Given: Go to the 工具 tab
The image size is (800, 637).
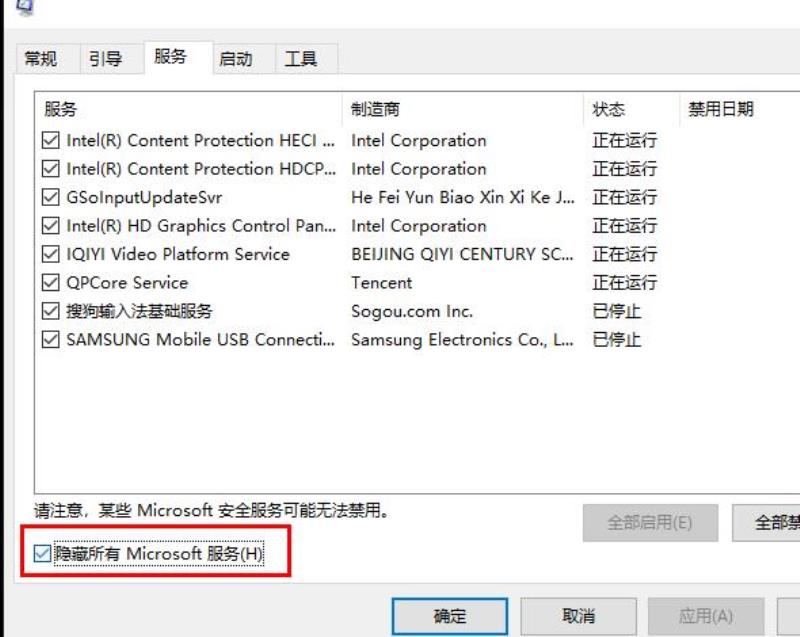Looking at the screenshot, I should point(301,59).
